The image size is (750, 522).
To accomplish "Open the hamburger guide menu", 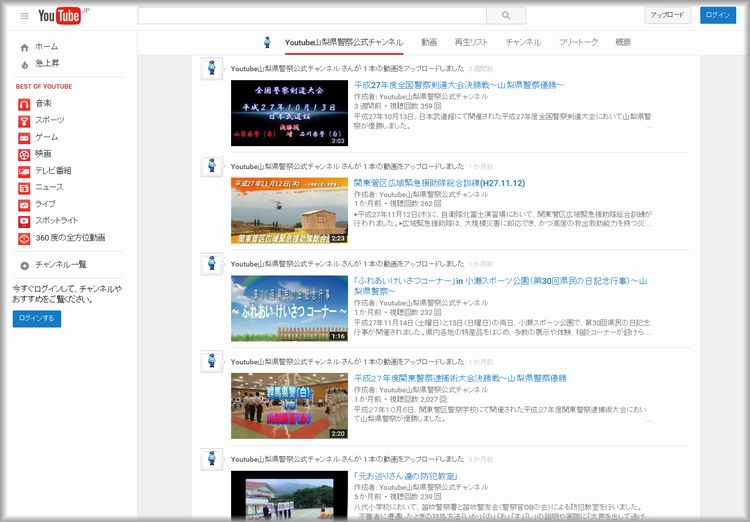I will 24,16.
